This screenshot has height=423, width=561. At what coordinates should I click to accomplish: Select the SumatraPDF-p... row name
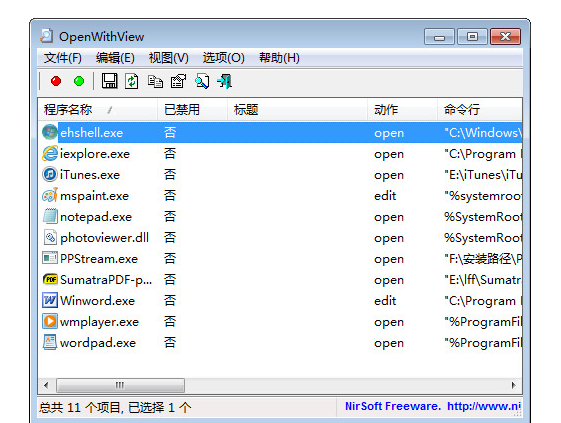[106, 280]
